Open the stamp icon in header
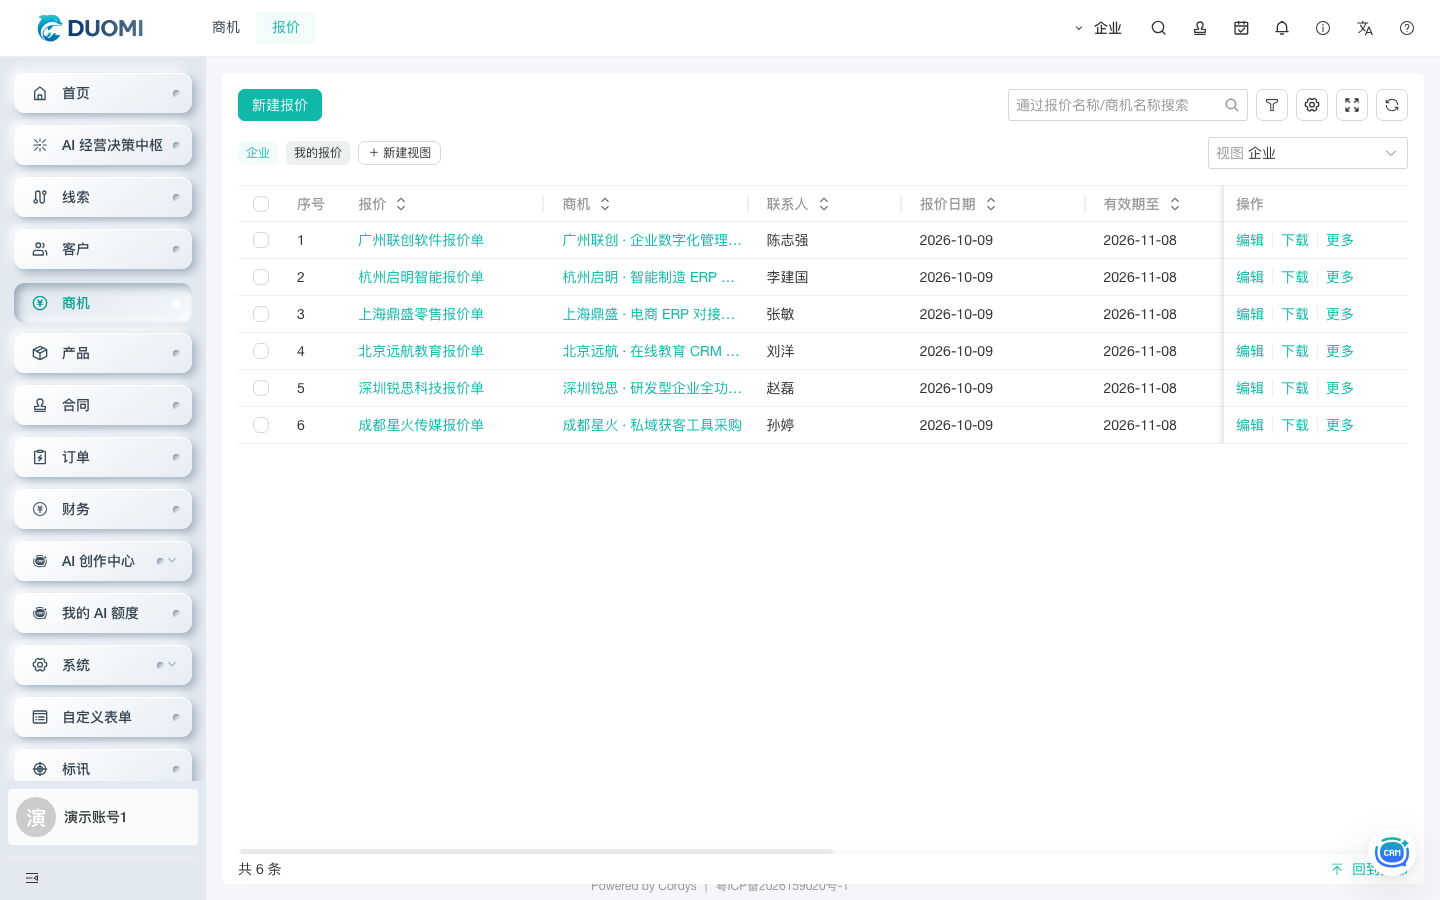This screenshot has width=1440, height=900. pos(1200,28)
